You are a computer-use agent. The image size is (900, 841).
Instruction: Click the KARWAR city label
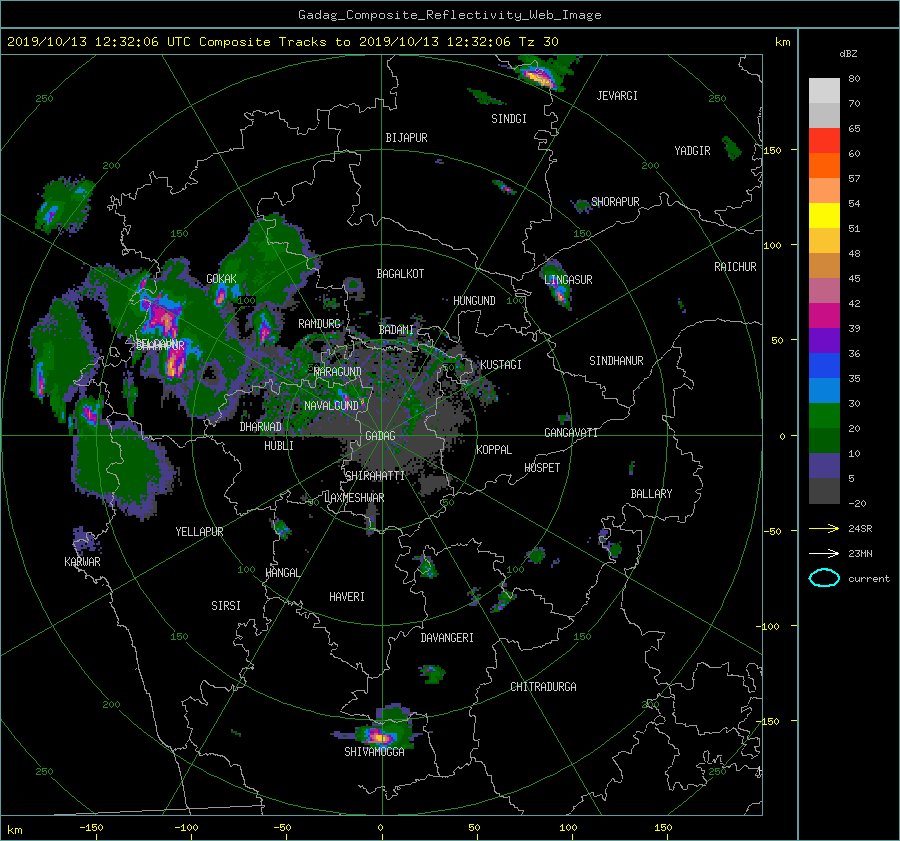pos(82,562)
